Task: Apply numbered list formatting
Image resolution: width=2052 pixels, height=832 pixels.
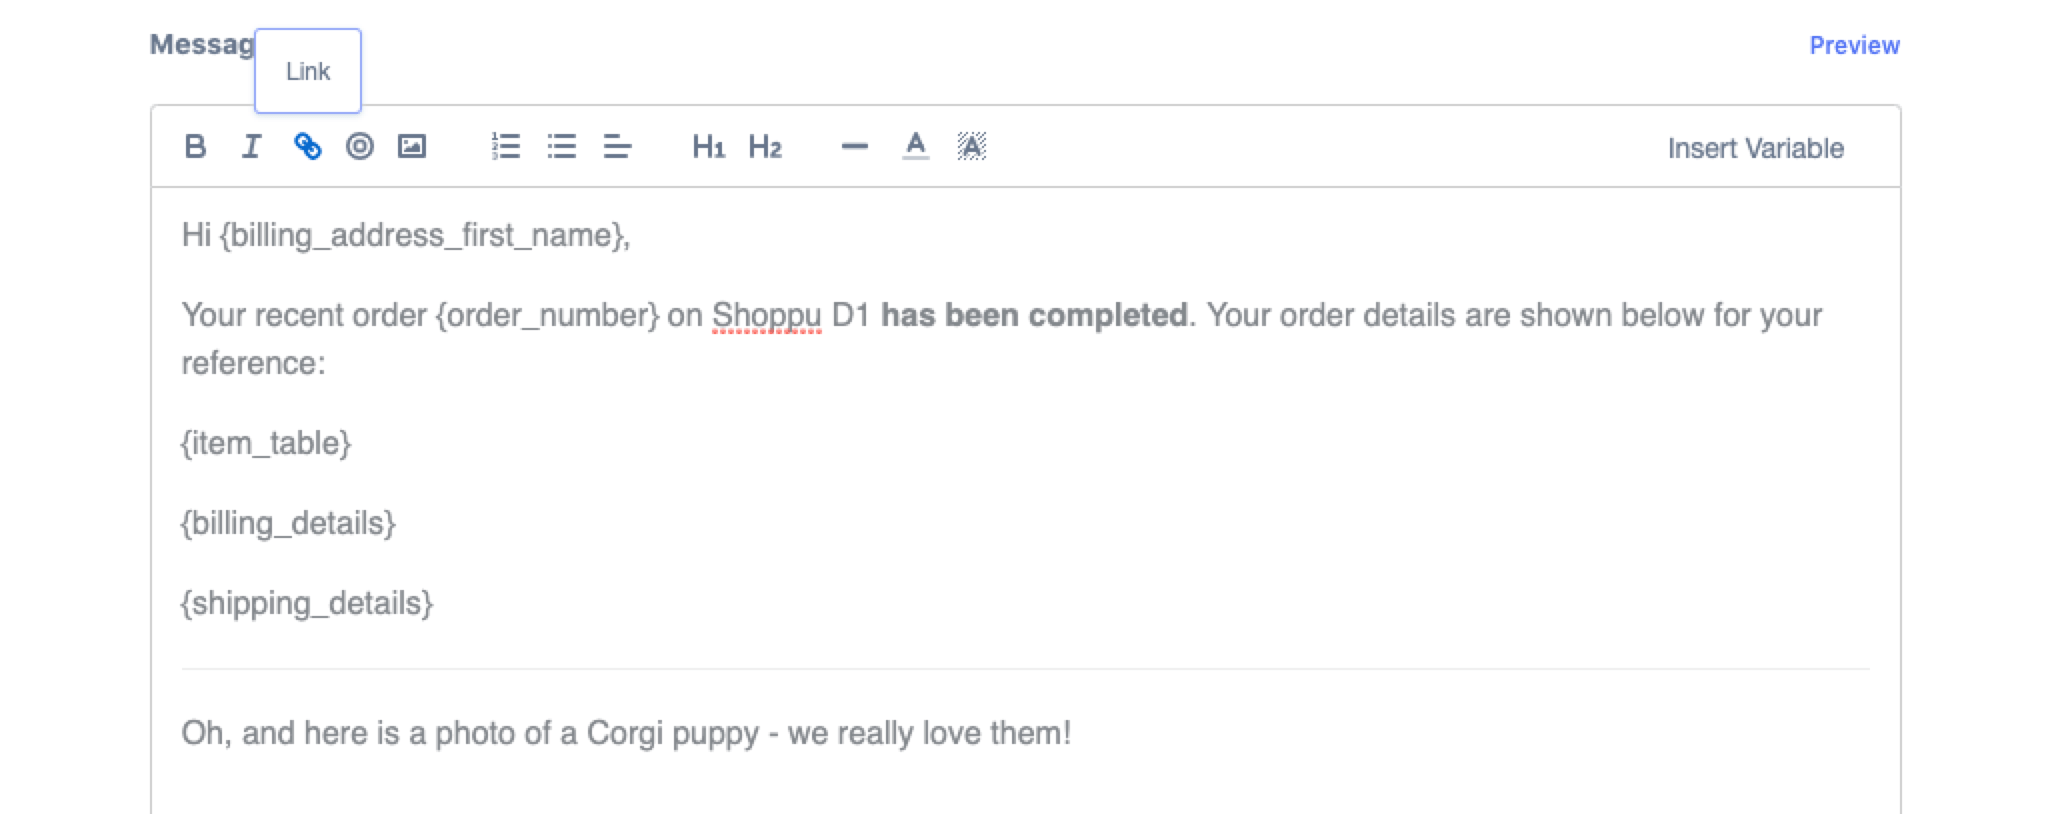Action: coord(506,147)
